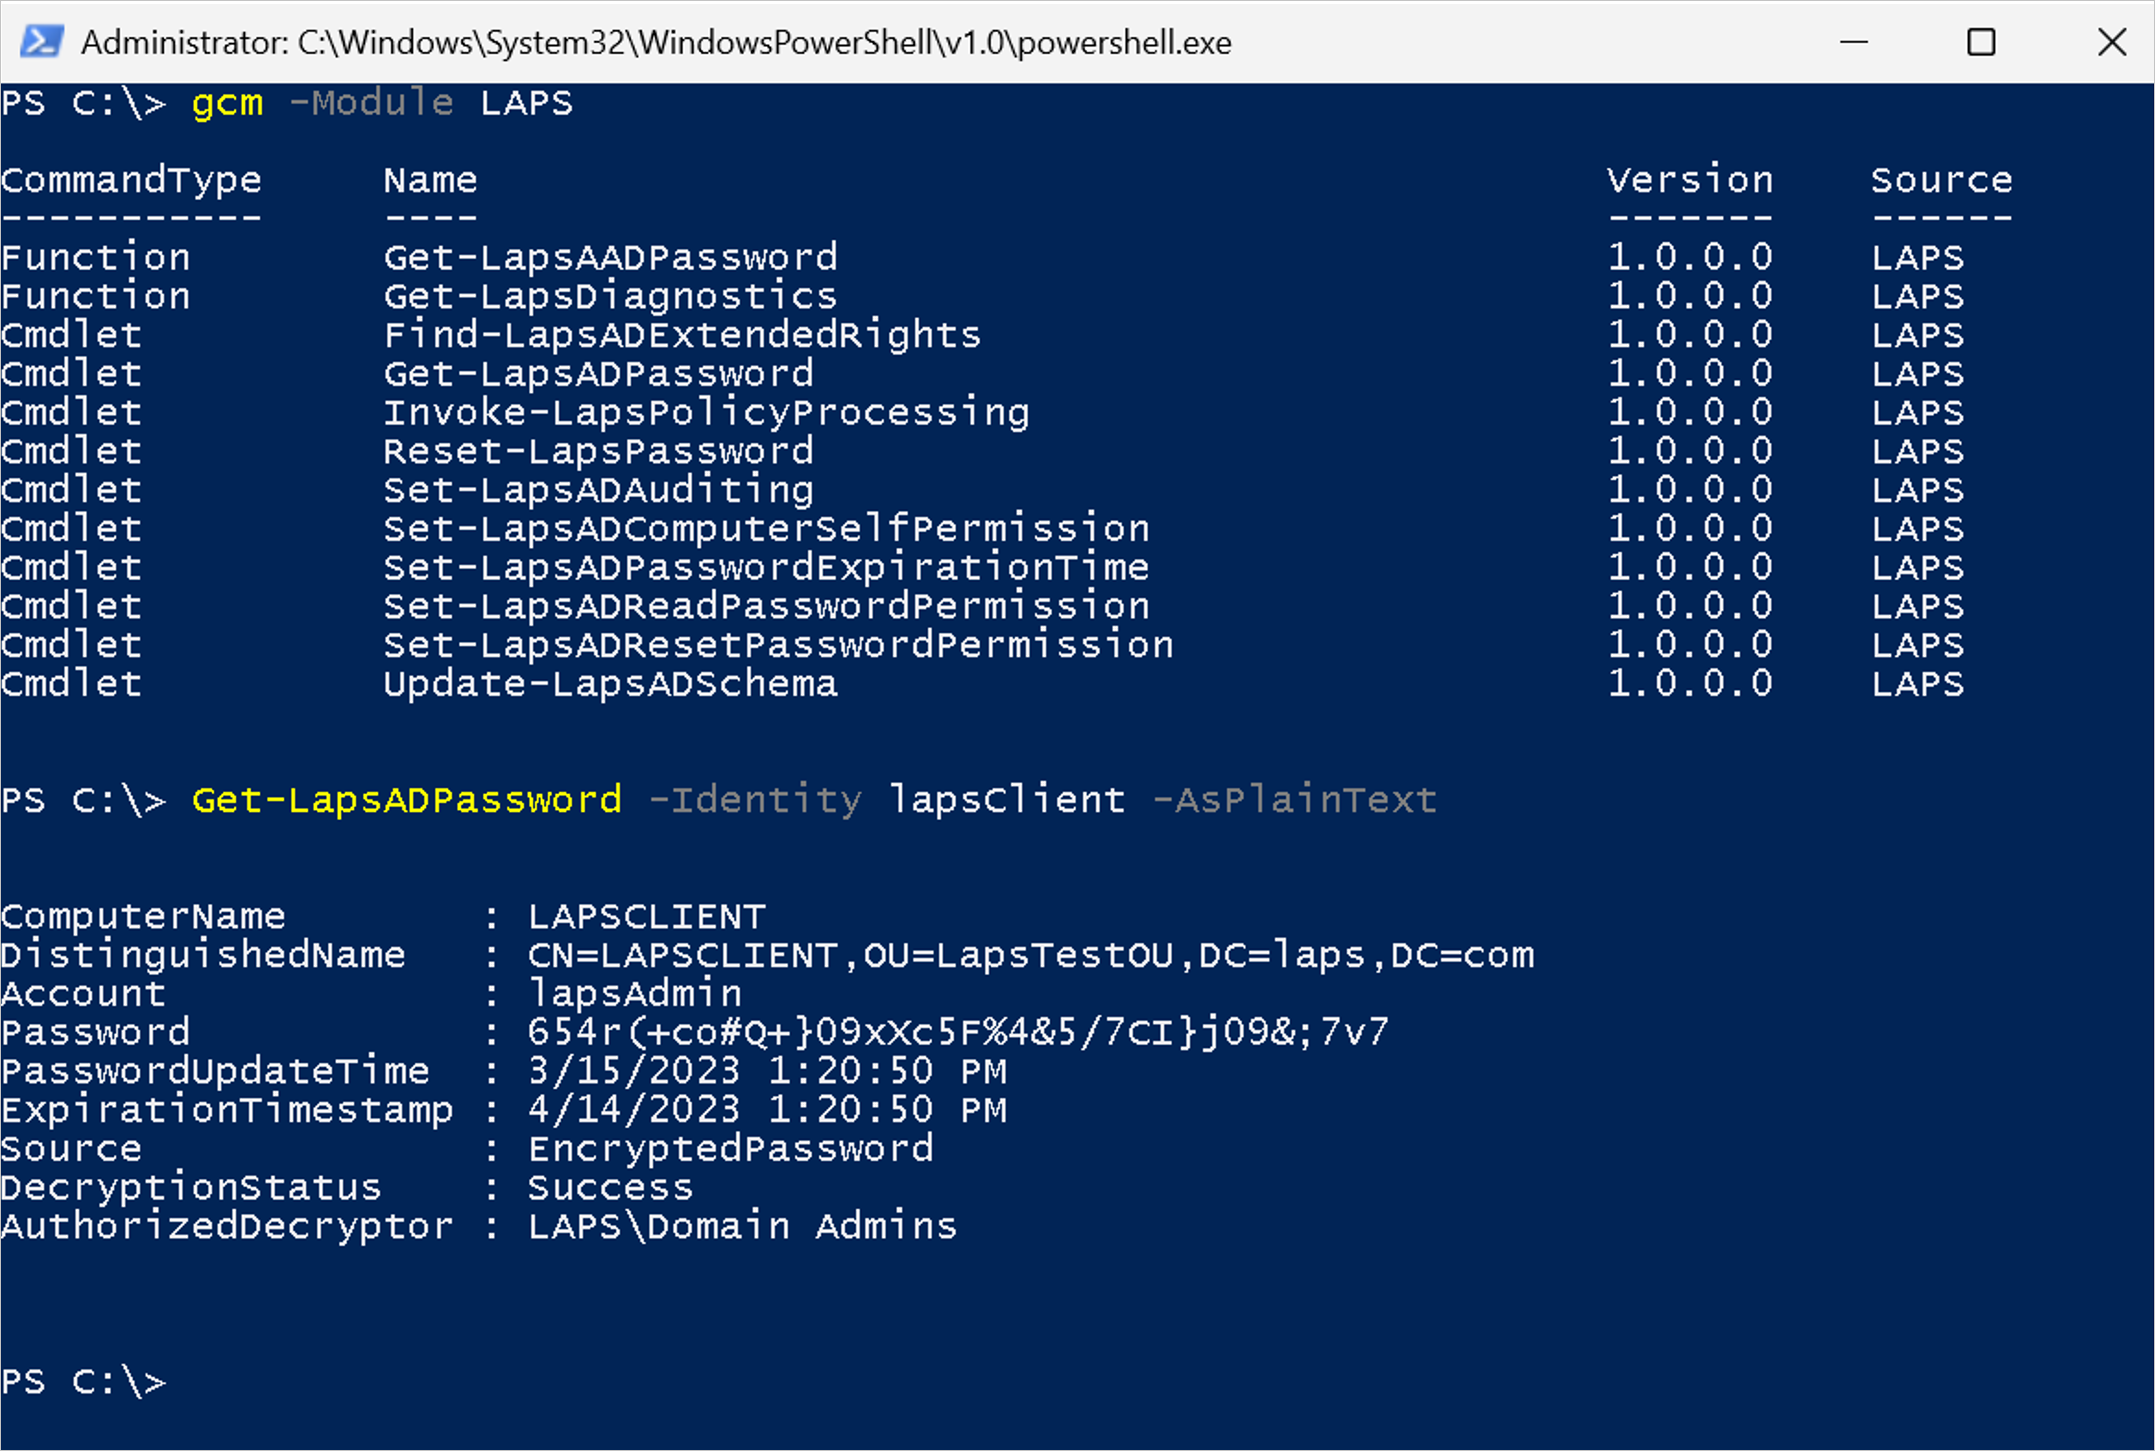Image resolution: width=2155 pixels, height=1451 pixels.
Task: Click the Get-LapsAADPassword function name
Action: 610,257
